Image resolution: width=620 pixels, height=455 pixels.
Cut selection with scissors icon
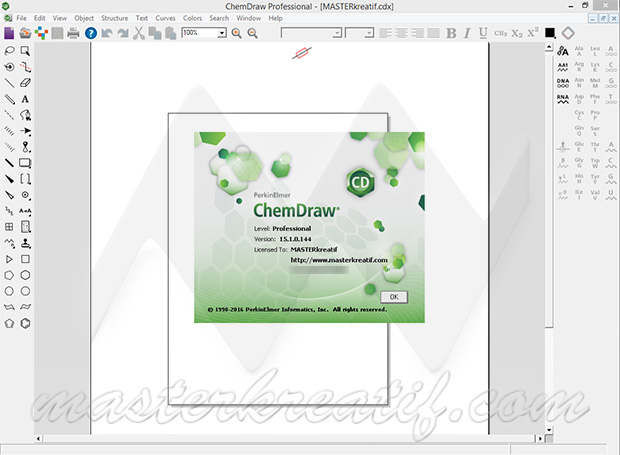(x=138, y=33)
